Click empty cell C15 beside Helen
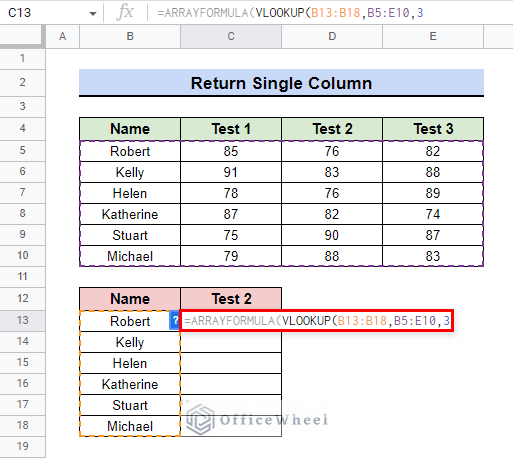Viewport: 513px width, 458px height. click(x=231, y=363)
